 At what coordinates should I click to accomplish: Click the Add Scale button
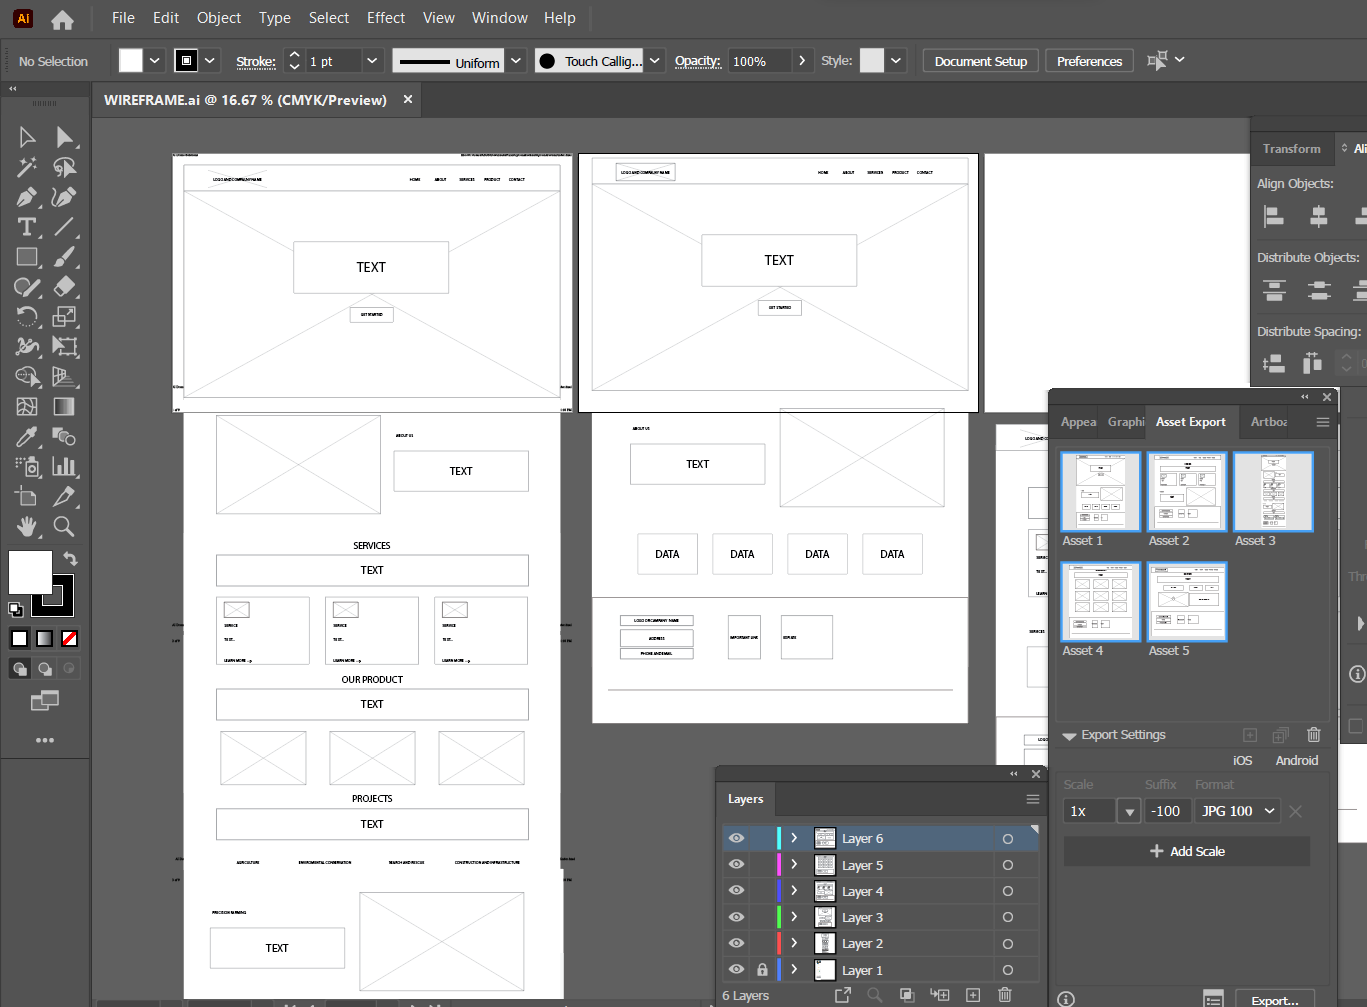click(1186, 851)
